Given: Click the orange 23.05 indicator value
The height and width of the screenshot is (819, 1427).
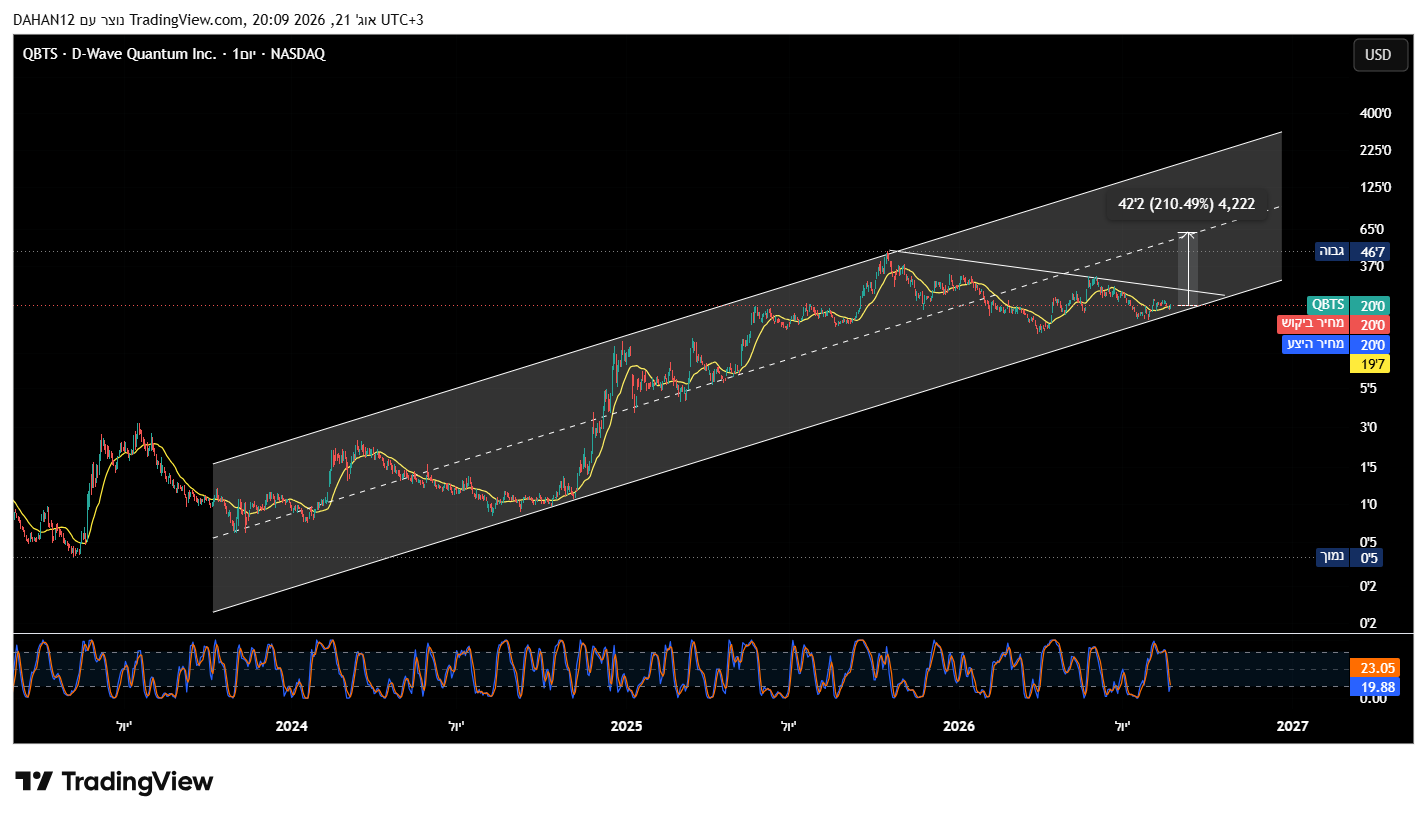Looking at the screenshot, I should 1374,668.
